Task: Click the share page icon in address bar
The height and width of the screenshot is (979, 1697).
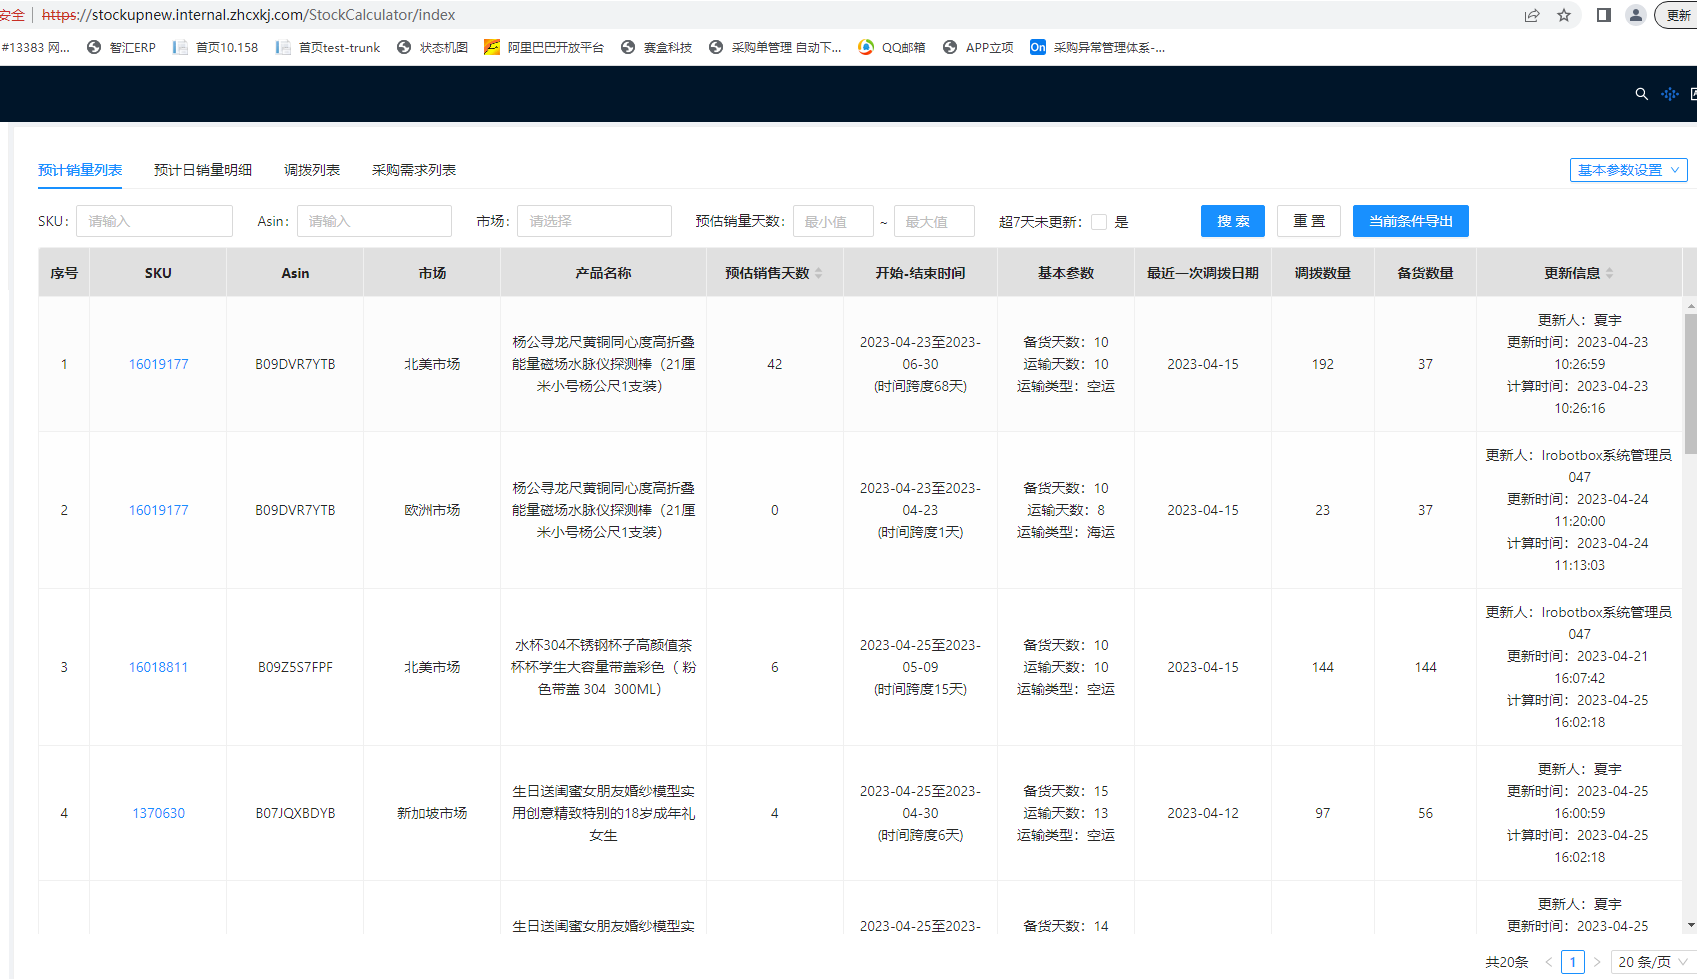Action: [1532, 15]
